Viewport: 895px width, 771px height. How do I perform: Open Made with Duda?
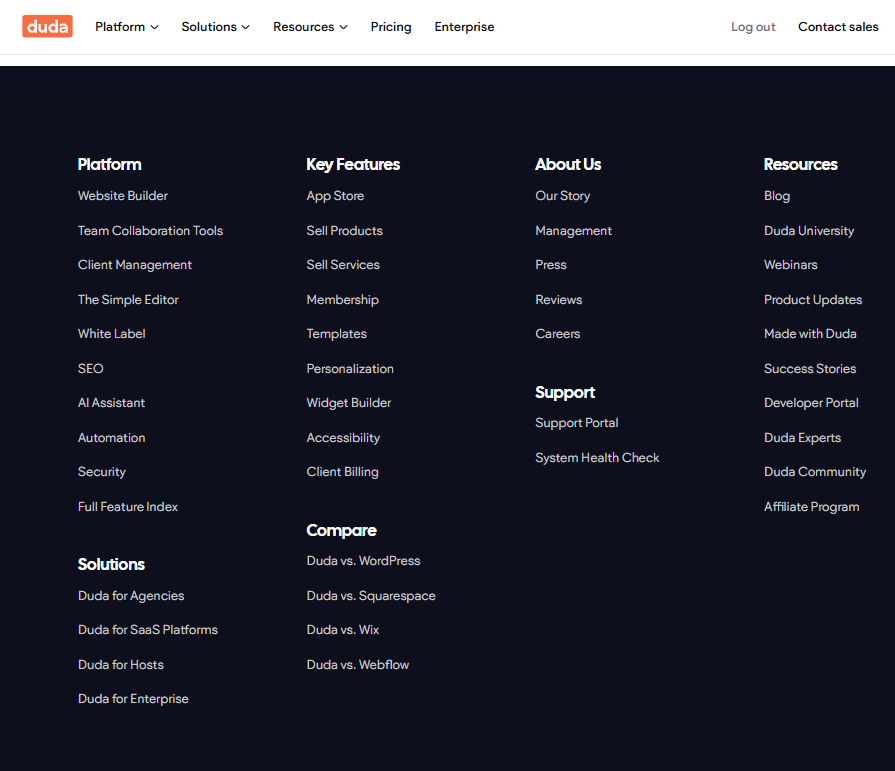[x=810, y=334]
